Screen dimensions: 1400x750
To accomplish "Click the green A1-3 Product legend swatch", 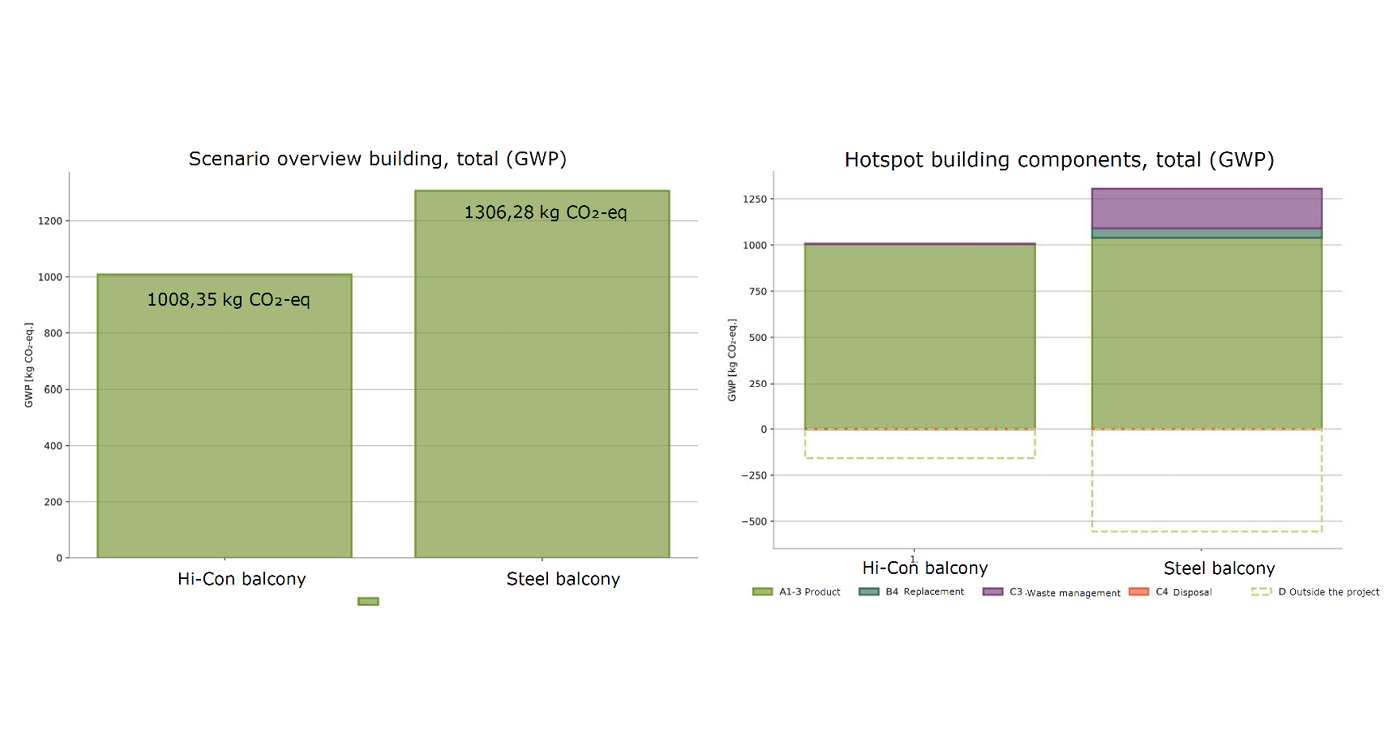I will pos(762,592).
